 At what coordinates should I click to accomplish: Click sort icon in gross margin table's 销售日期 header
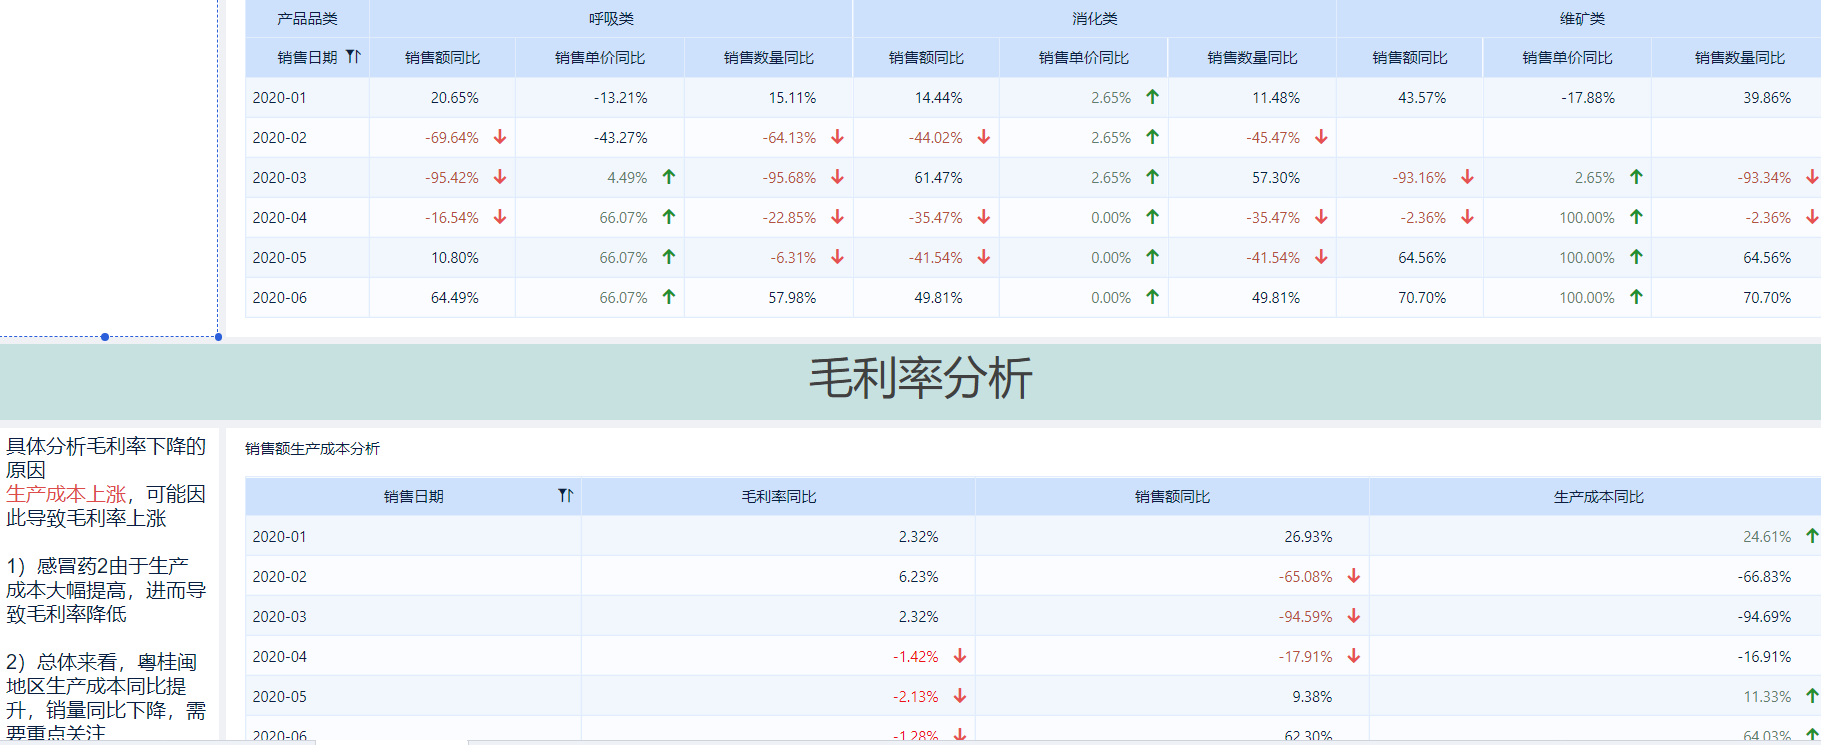click(x=565, y=496)
